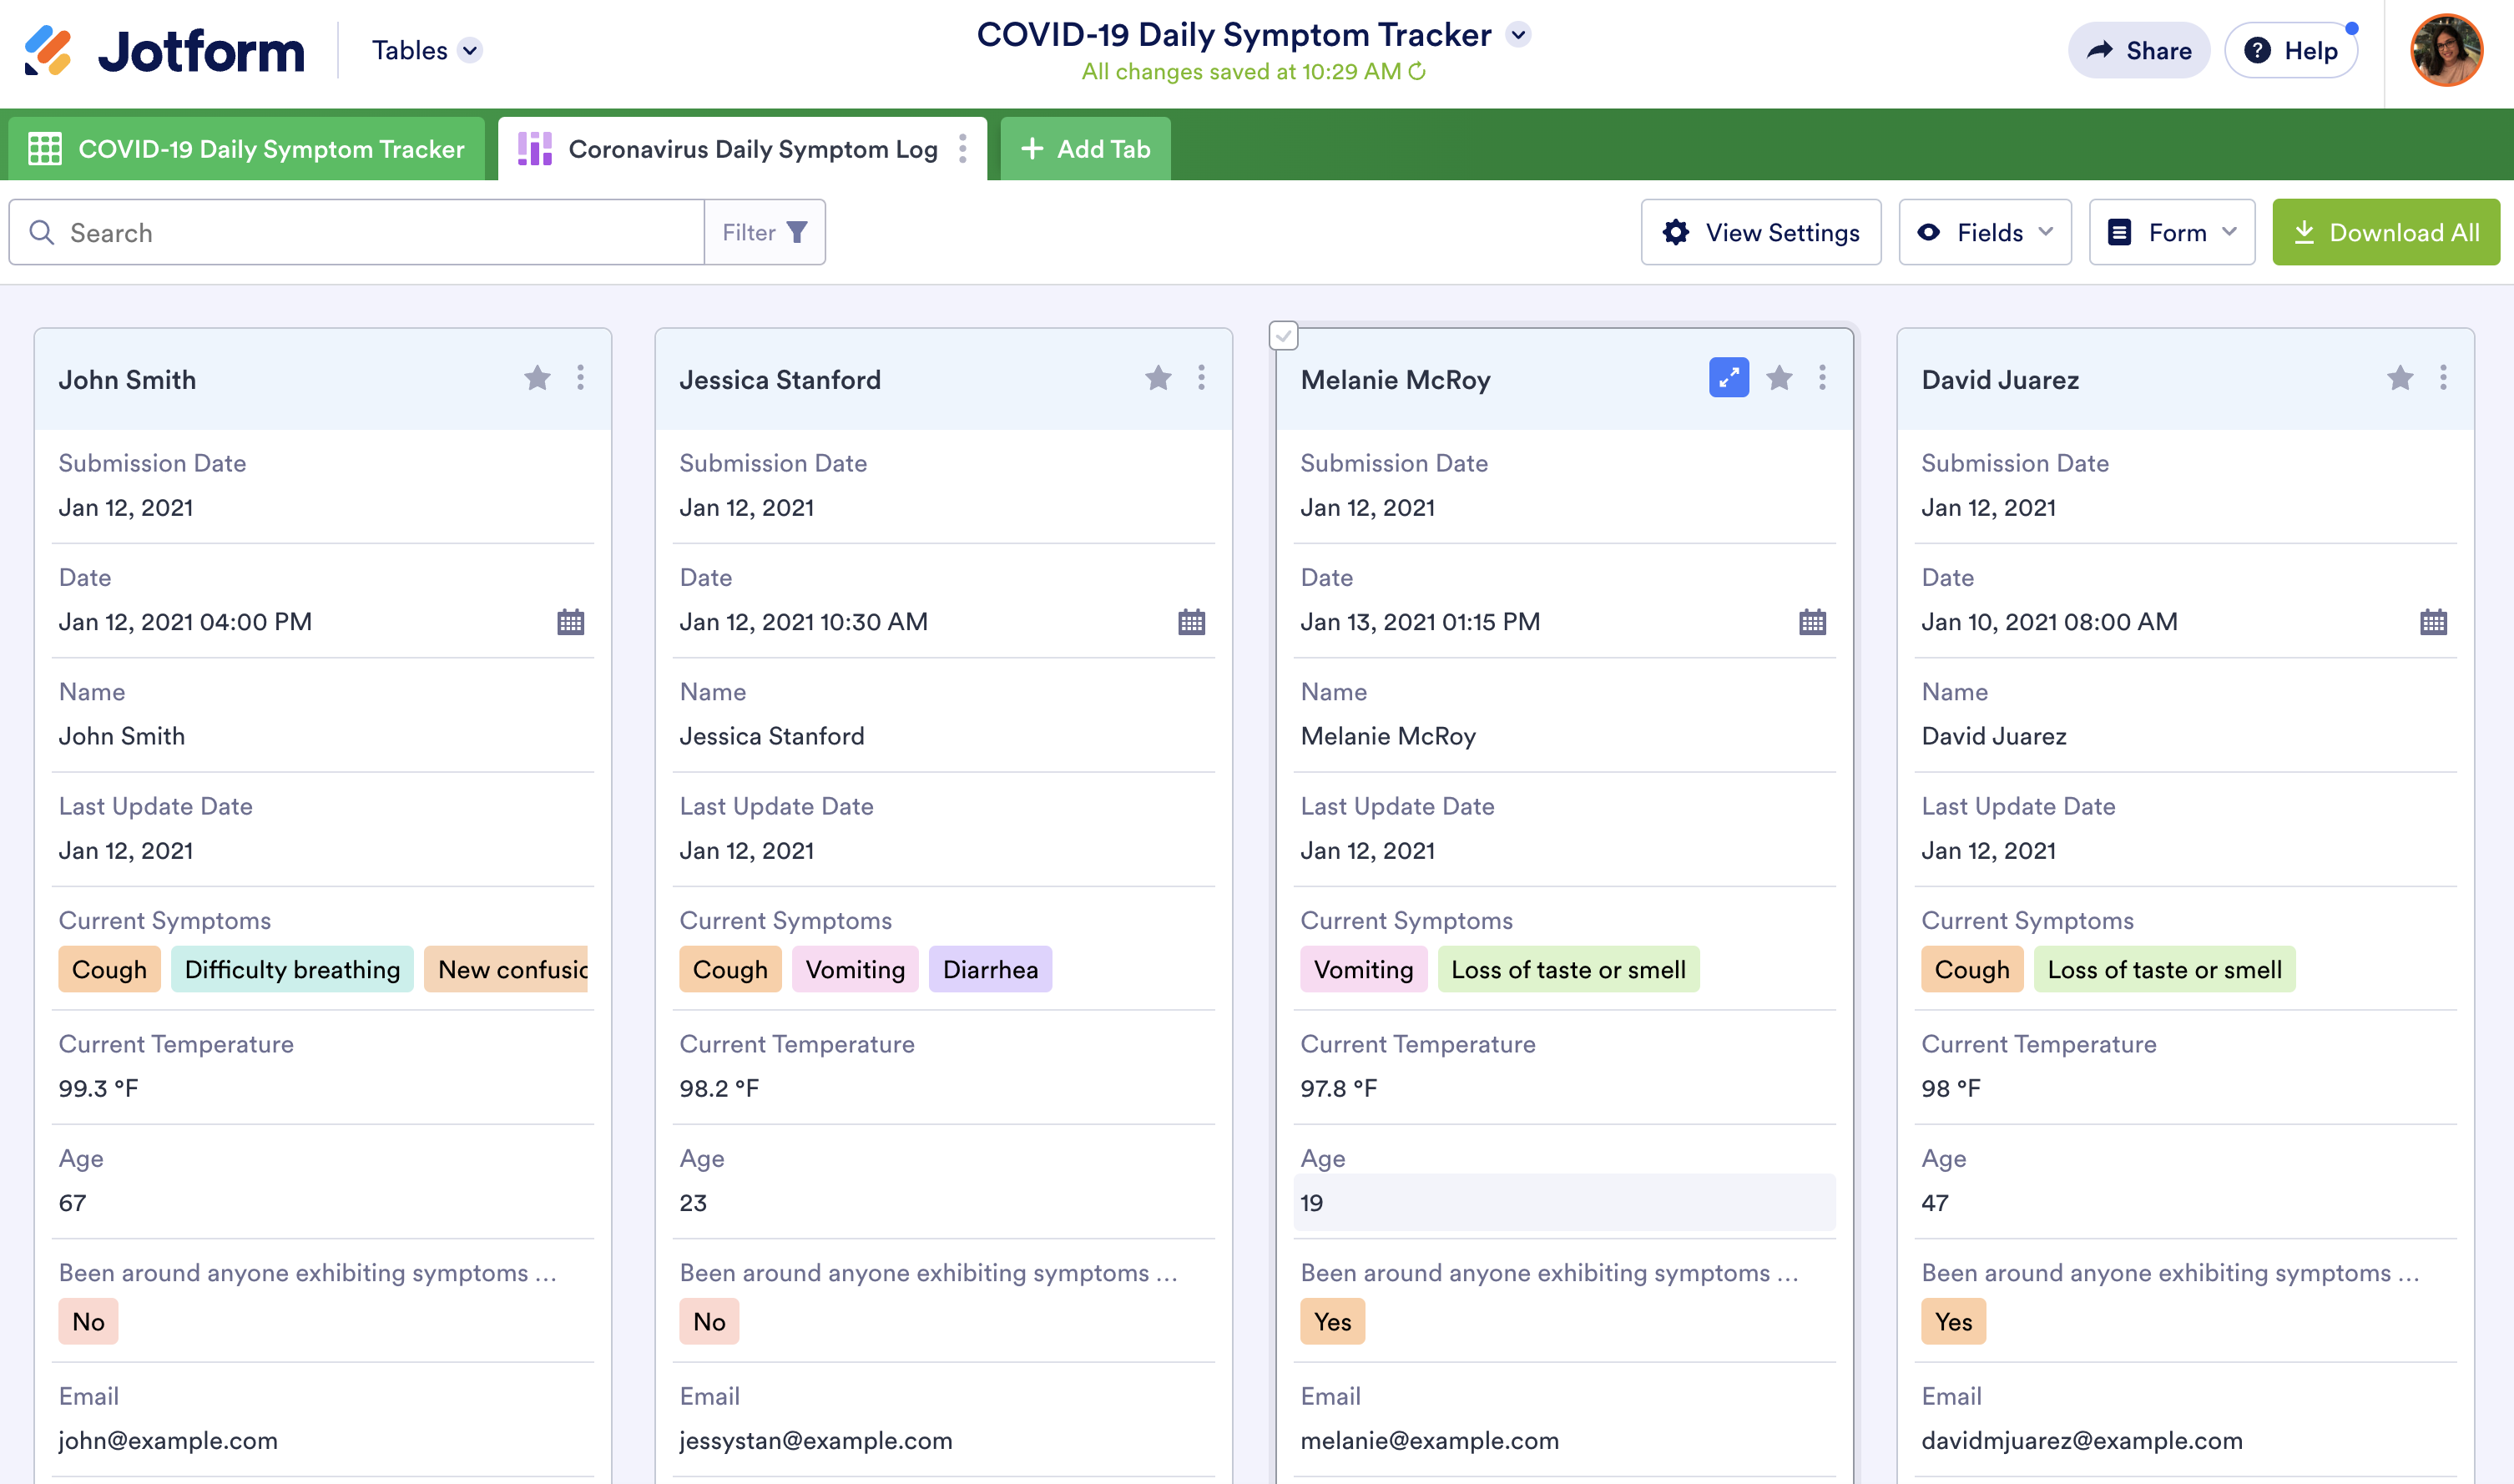The image size is (2514, 1484).
Task: Star the David Juarez card
Action: tap(2399, 378)
